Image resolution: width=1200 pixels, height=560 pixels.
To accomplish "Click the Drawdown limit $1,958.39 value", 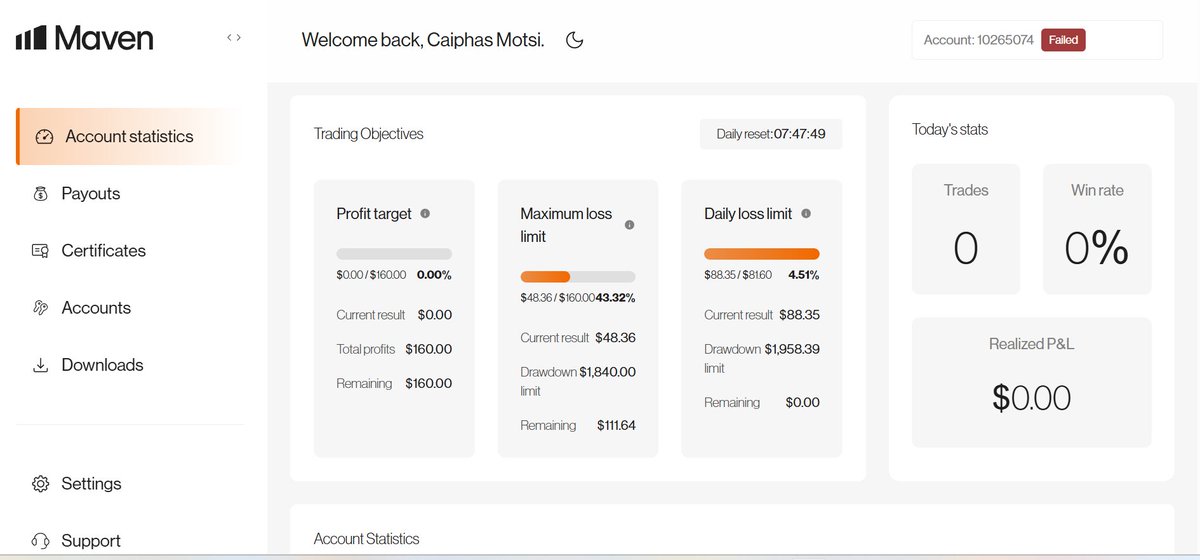I will [792, 349].
